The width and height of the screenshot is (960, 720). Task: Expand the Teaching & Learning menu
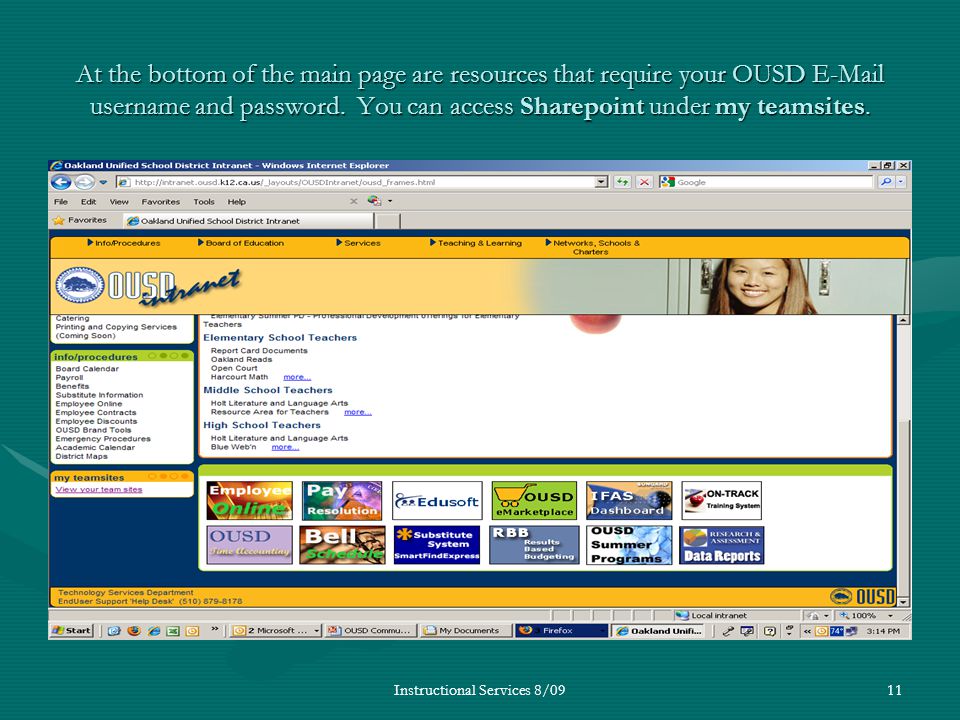click(476, 243)
